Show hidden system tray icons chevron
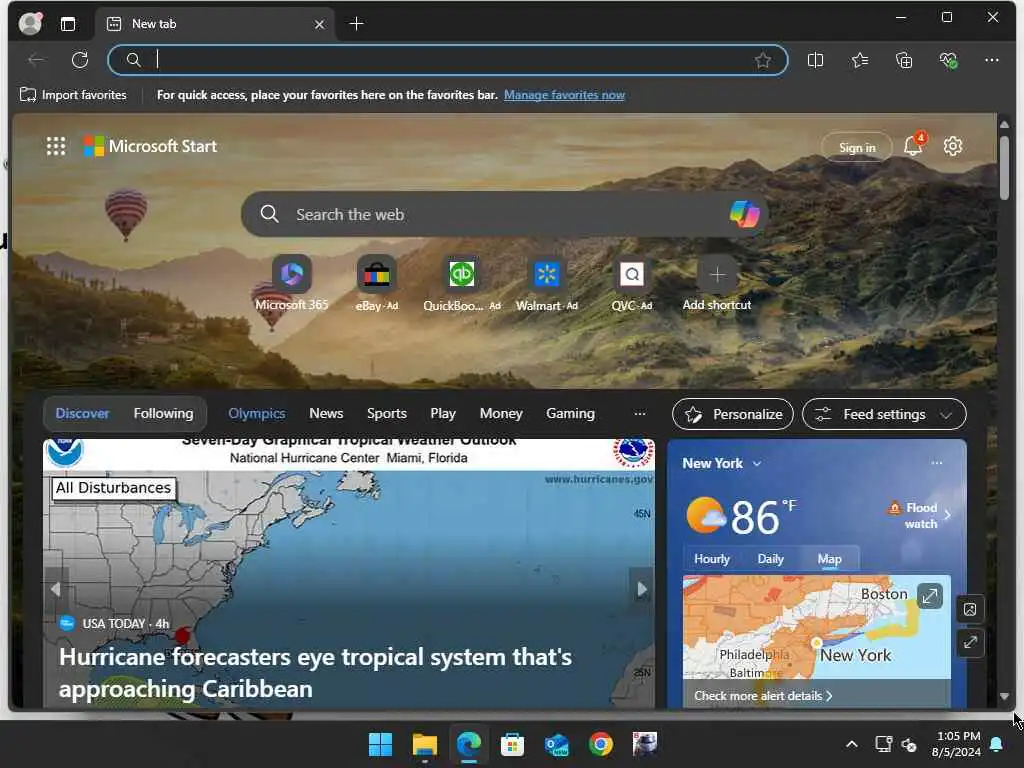The height and width of the screenshot is (768, 1024). coord(852,744)
